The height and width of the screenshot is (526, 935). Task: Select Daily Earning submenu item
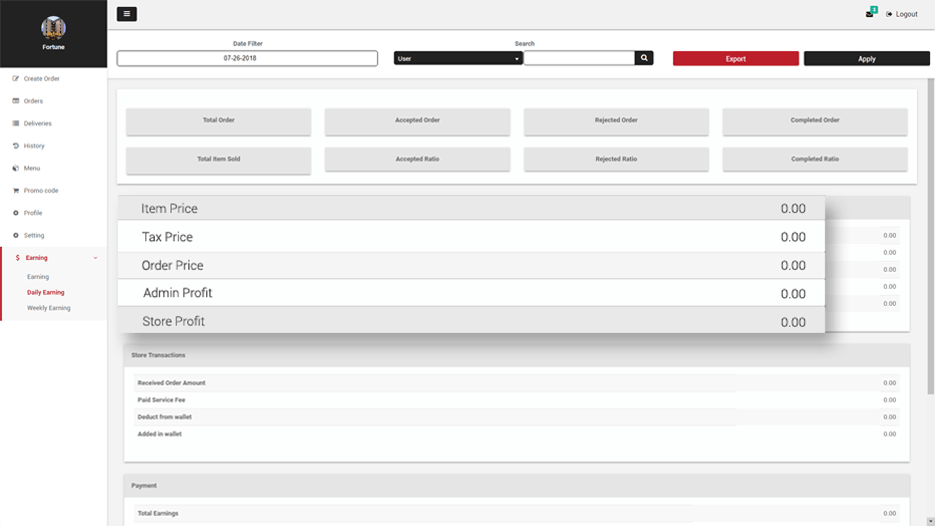click(45, 292)
